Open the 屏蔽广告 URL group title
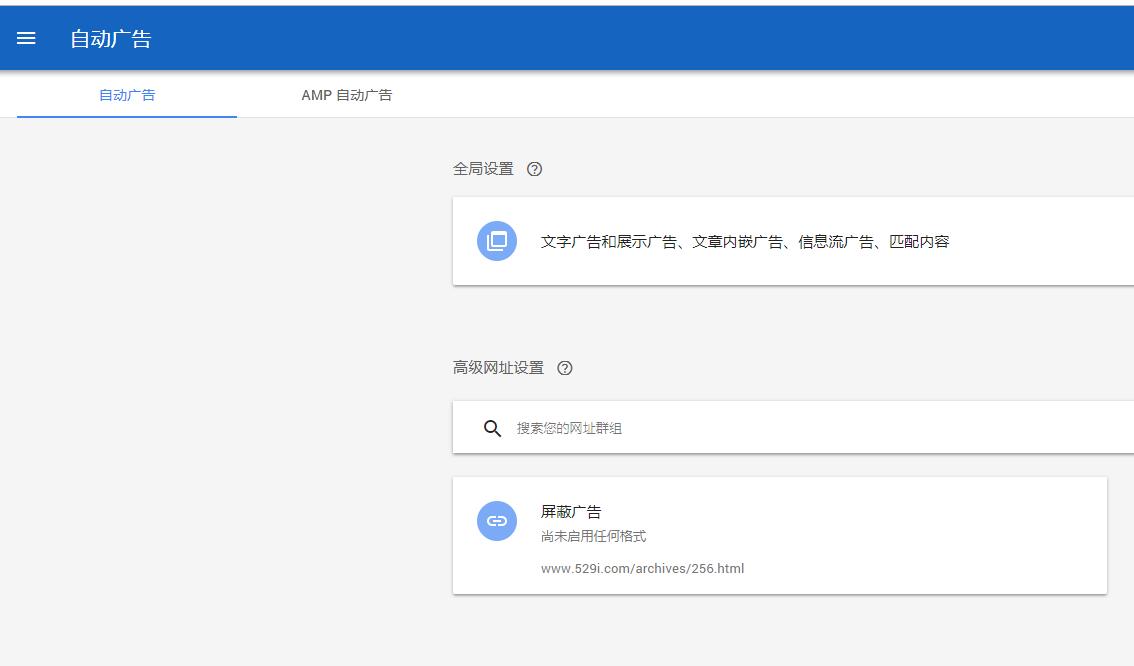The width and height of the screenshot is (1134, 666). coord(571,512)
